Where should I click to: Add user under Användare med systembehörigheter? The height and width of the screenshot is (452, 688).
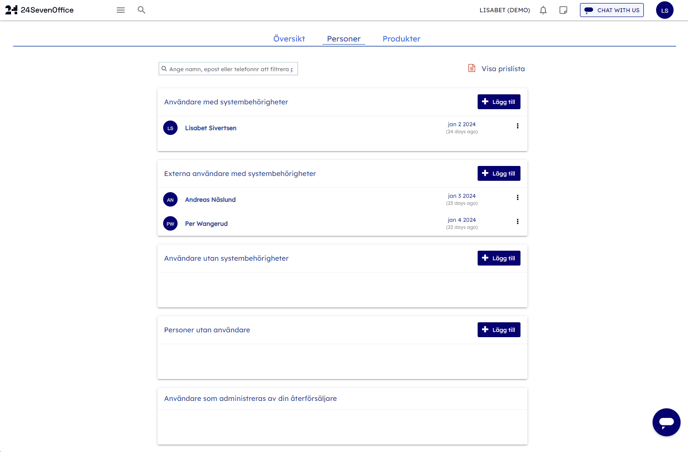(498, 102)
